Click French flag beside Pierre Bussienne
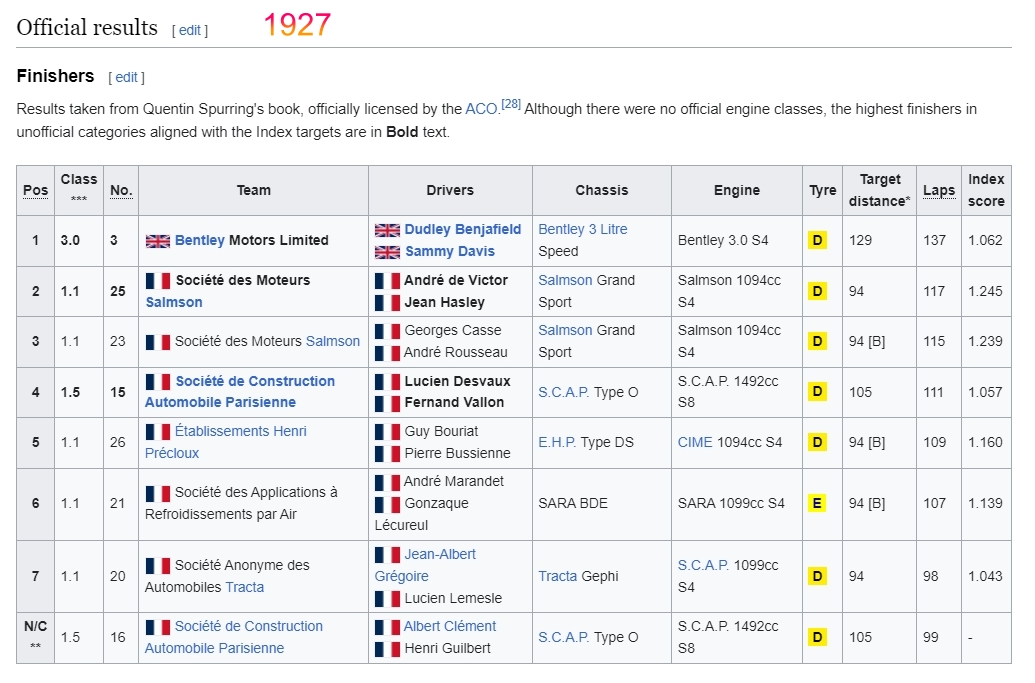The image size is (1035, 683). 387,454
